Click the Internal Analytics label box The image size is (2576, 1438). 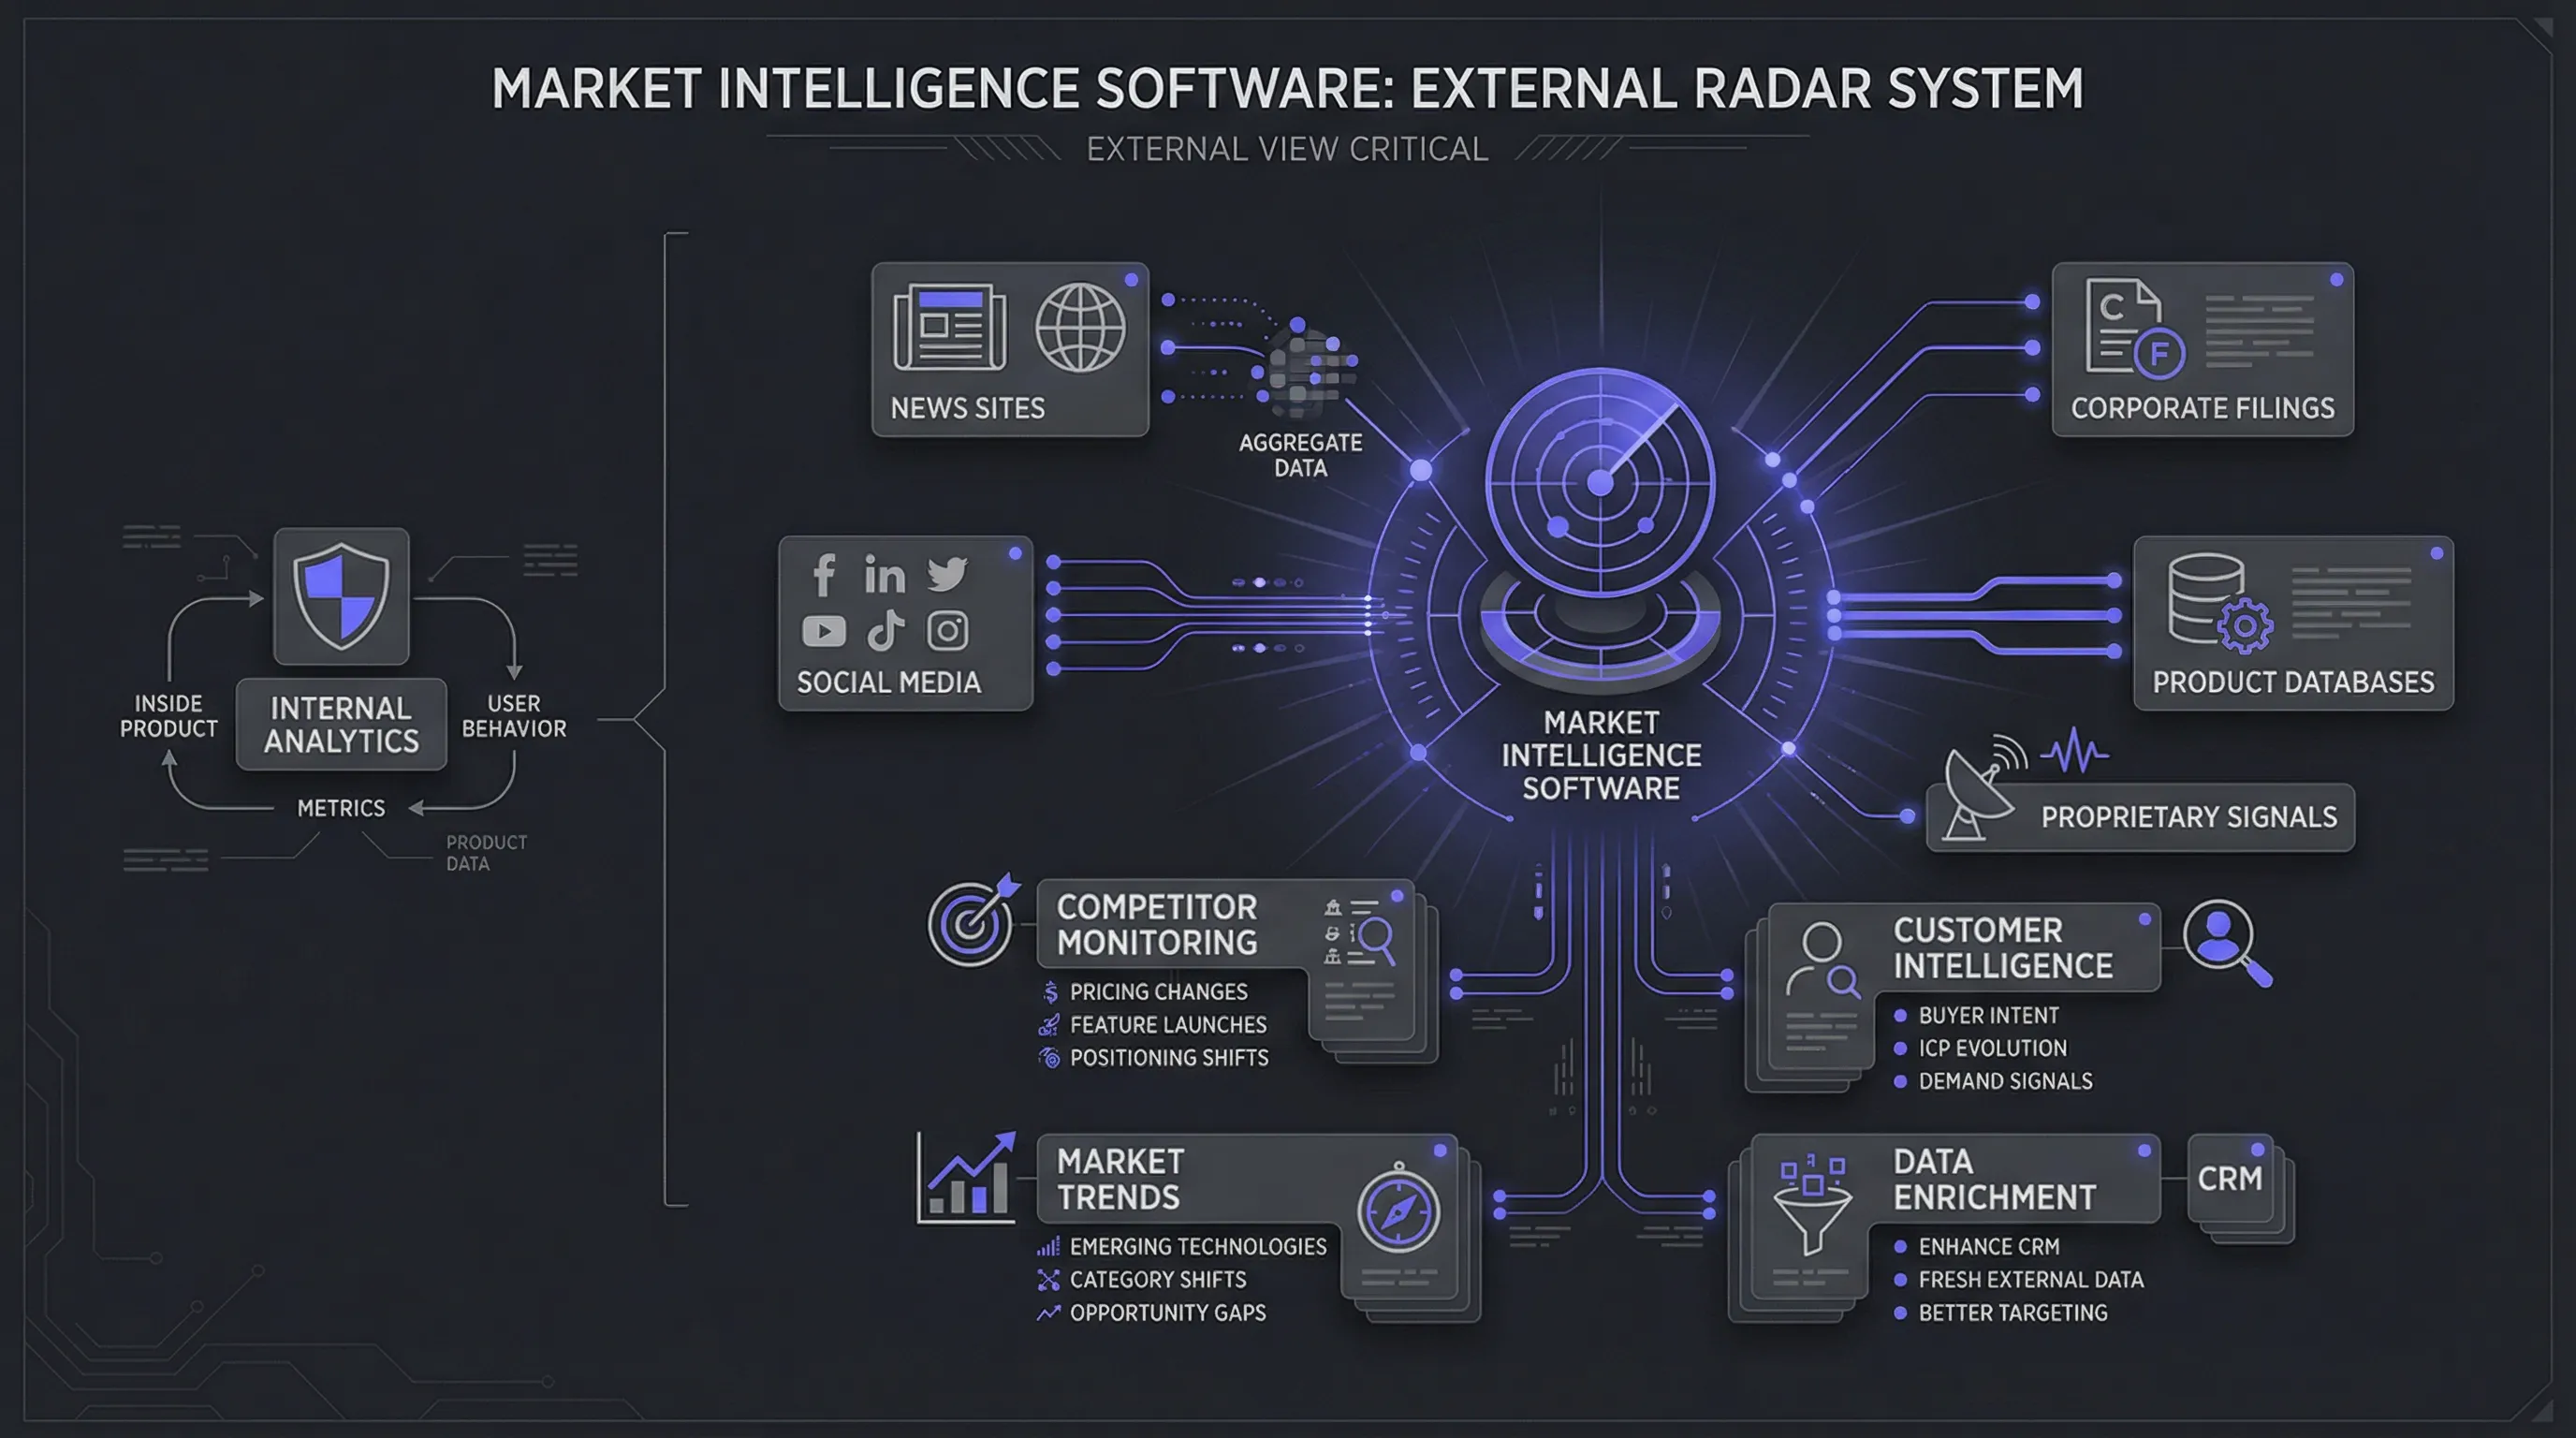(341, 725)
